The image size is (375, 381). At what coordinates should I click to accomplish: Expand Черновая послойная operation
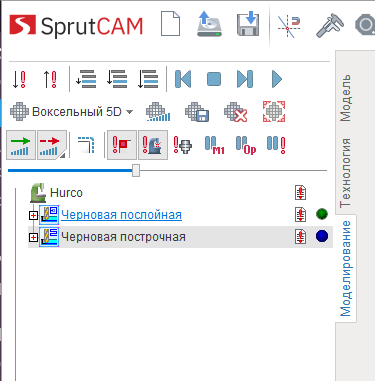click(33, 215)
